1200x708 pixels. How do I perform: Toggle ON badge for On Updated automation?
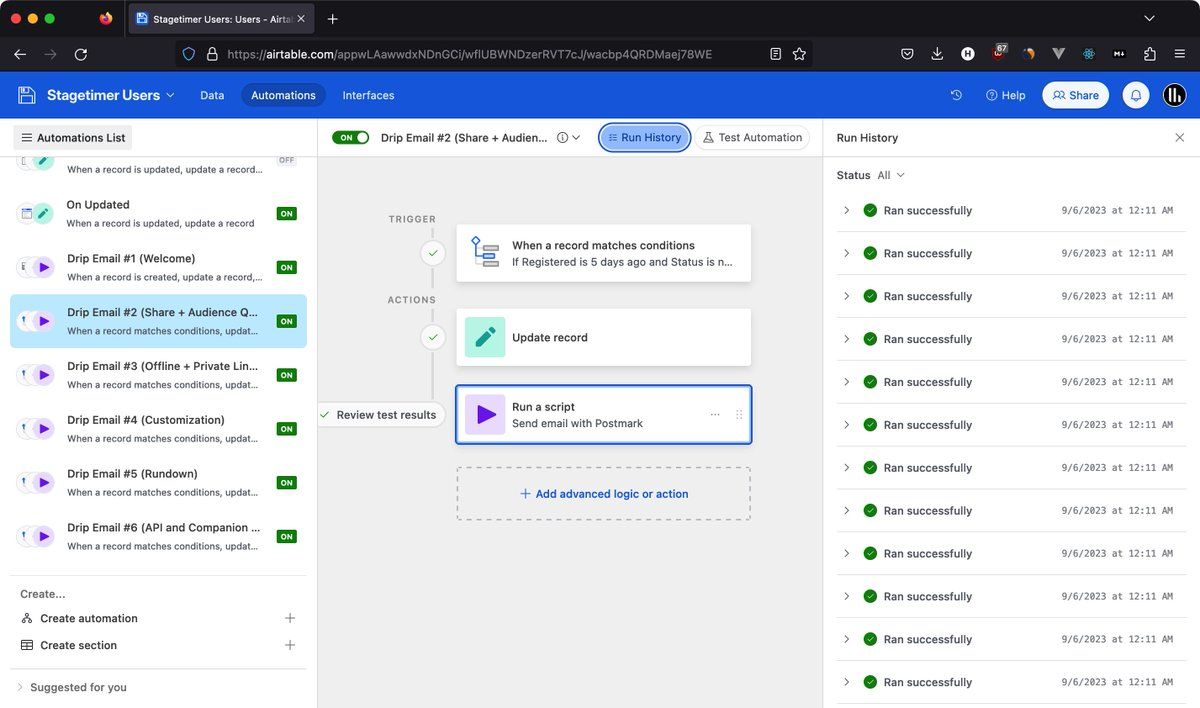286,214
